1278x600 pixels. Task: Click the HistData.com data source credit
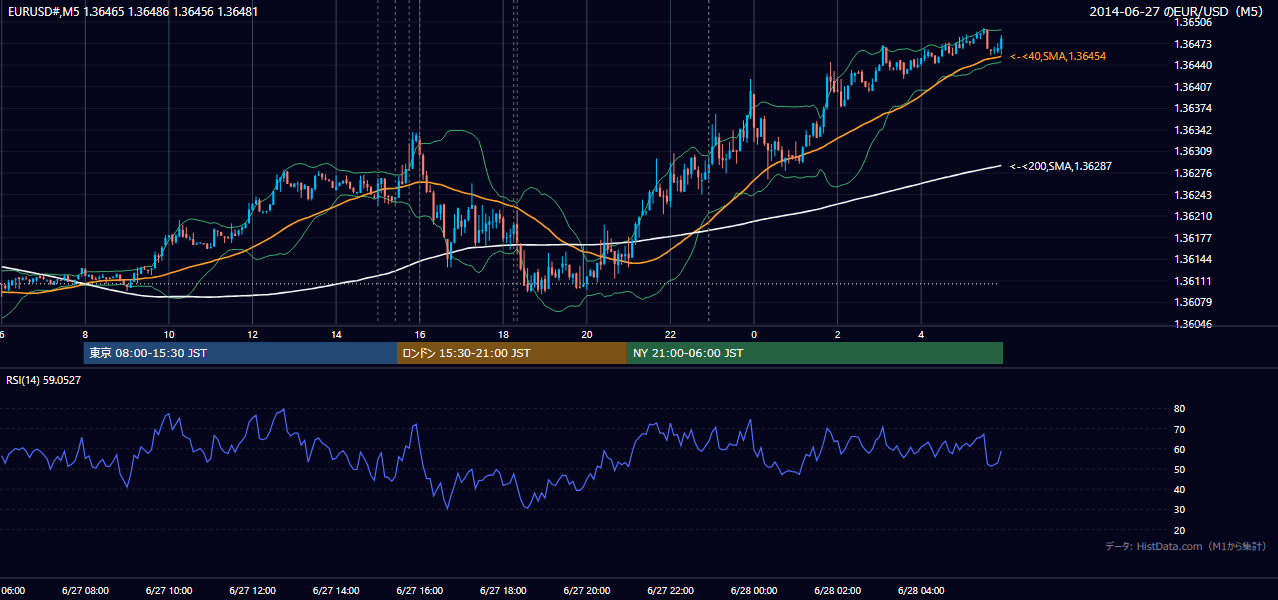tap(1186, 546)
